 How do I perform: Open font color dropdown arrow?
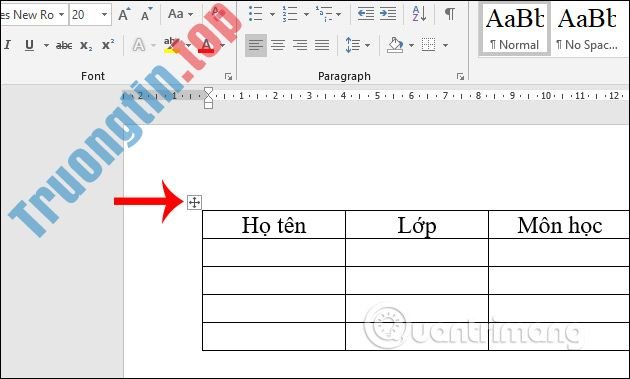click(223, 45)
